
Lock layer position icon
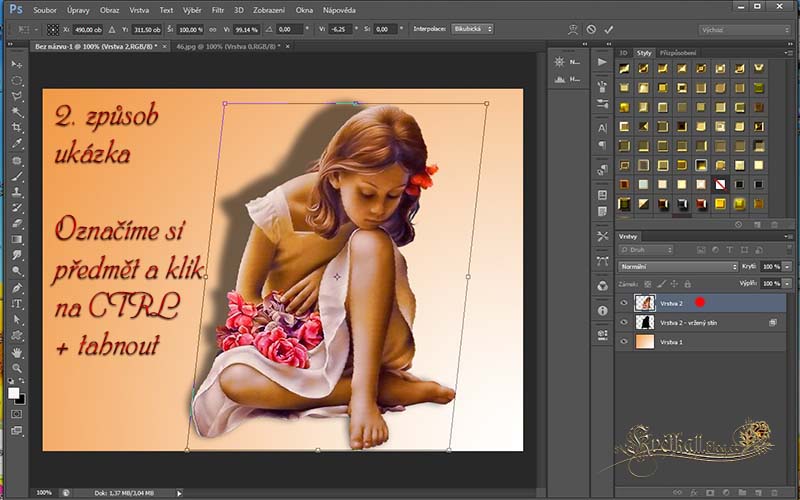[674, 284]
